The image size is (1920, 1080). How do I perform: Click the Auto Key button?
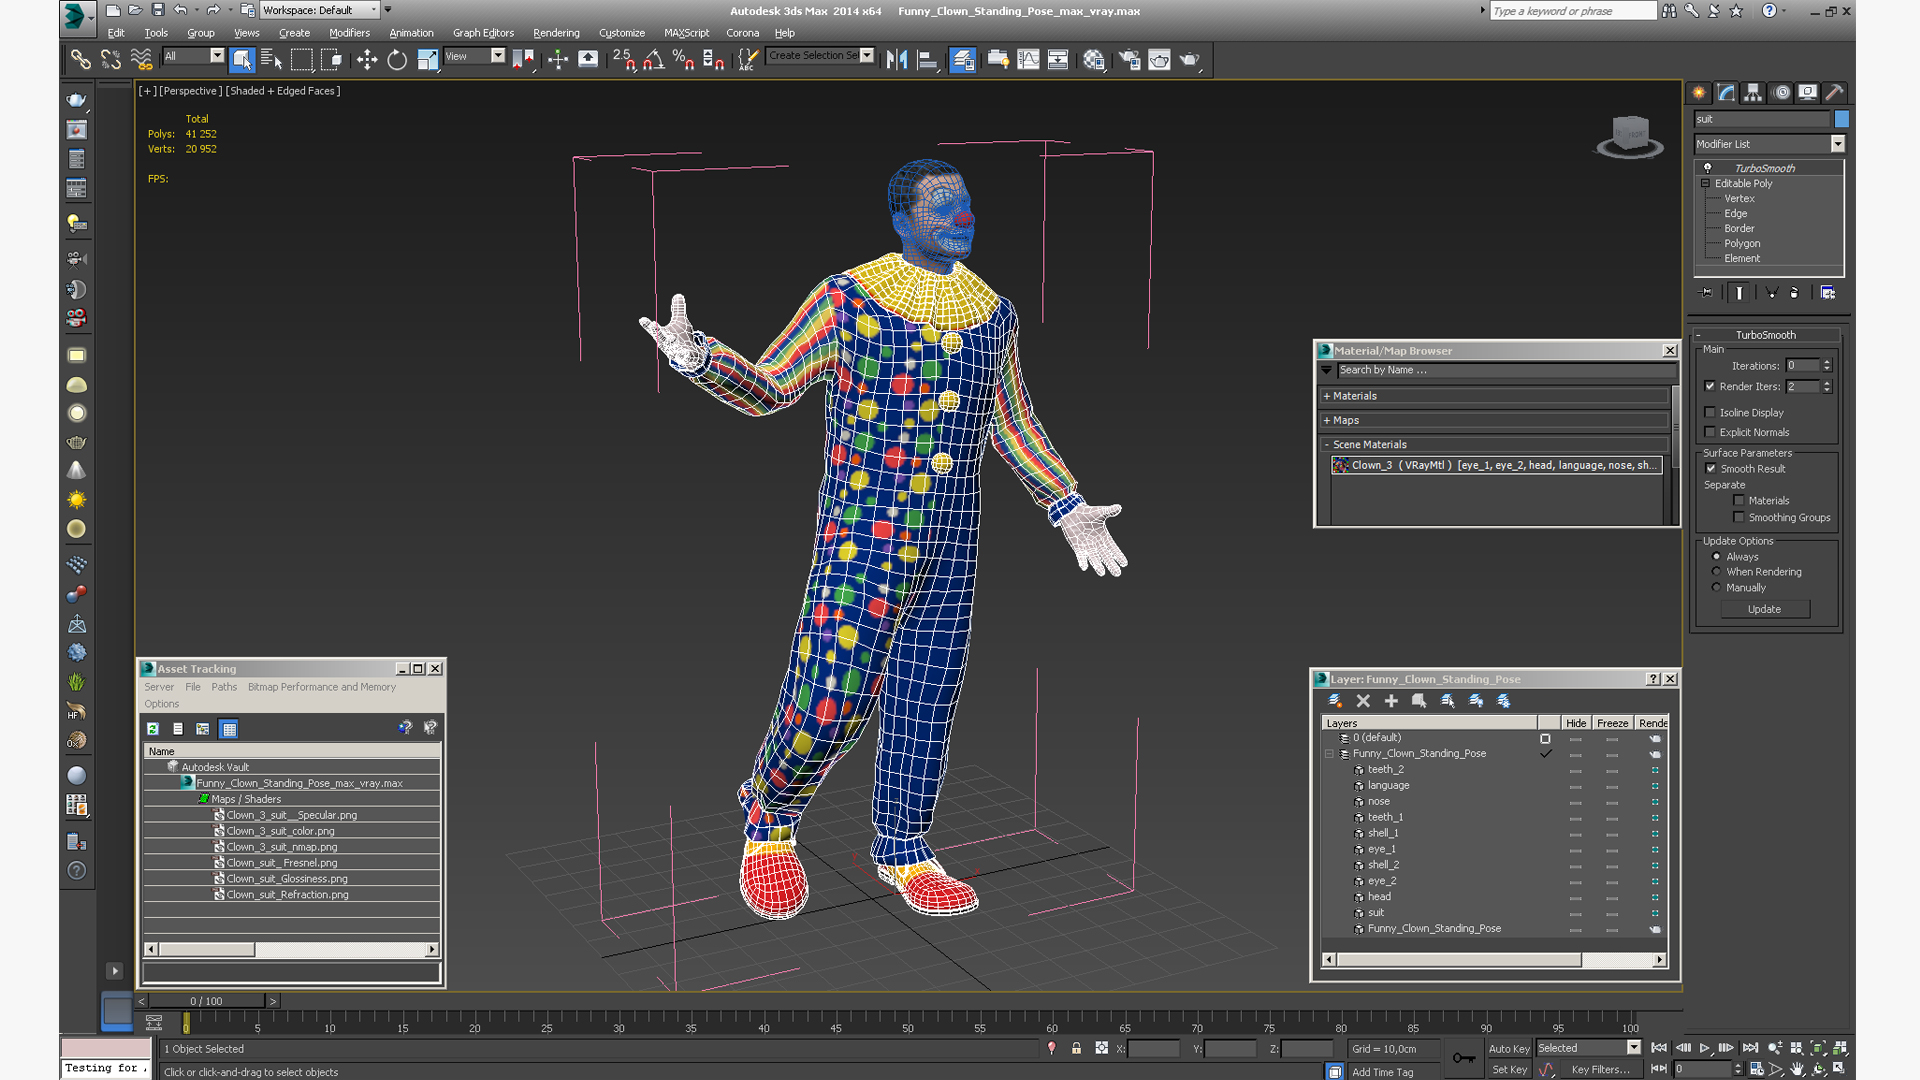click(1509, 1048)
